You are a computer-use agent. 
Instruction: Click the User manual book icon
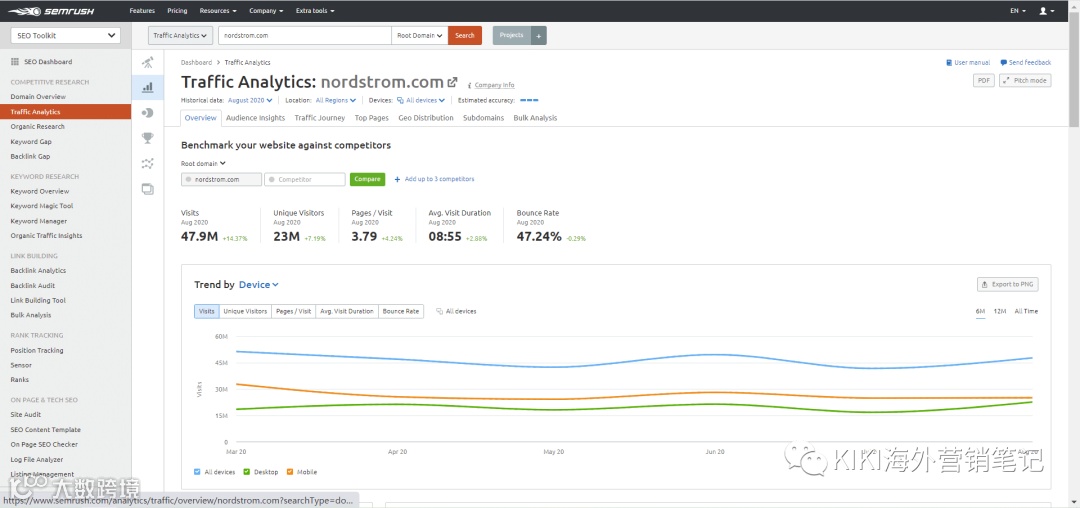[x=949, y=63]
